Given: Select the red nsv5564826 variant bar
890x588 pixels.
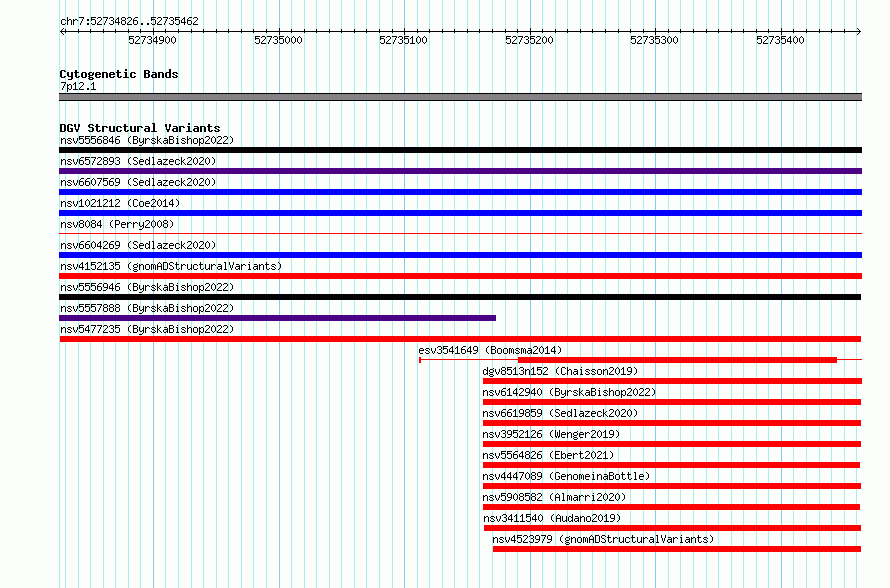Looking at the screenshot, I should coord(671,465).
